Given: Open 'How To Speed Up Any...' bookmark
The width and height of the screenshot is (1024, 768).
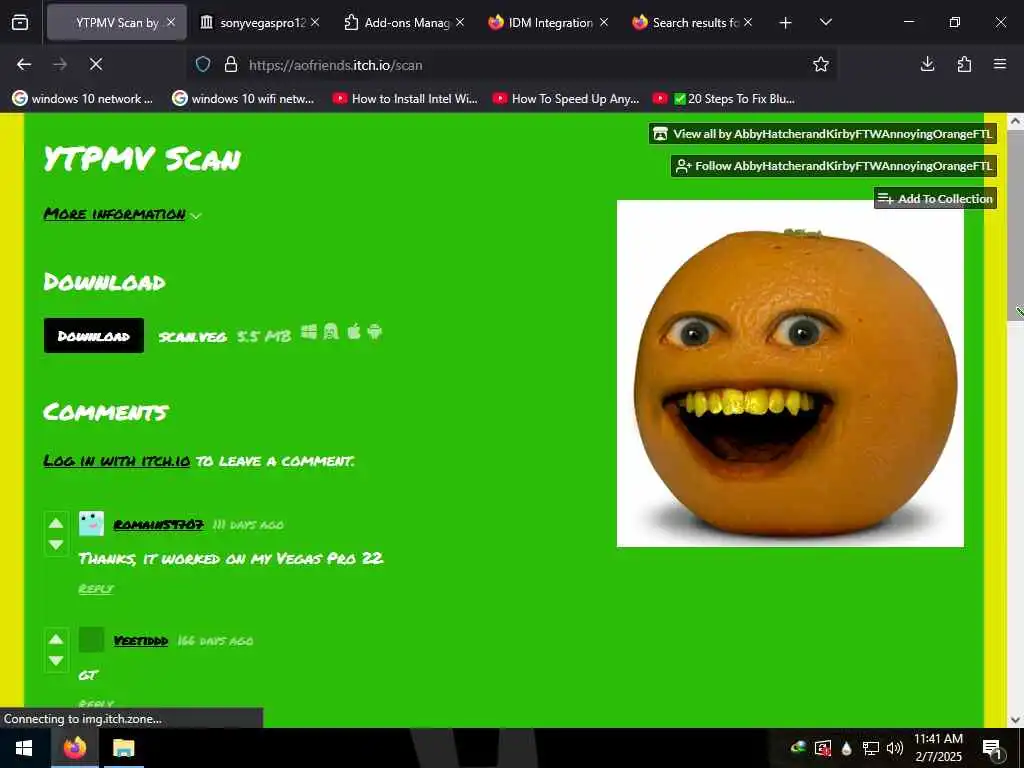Looking at the screenshot, I should click(566, 99).
